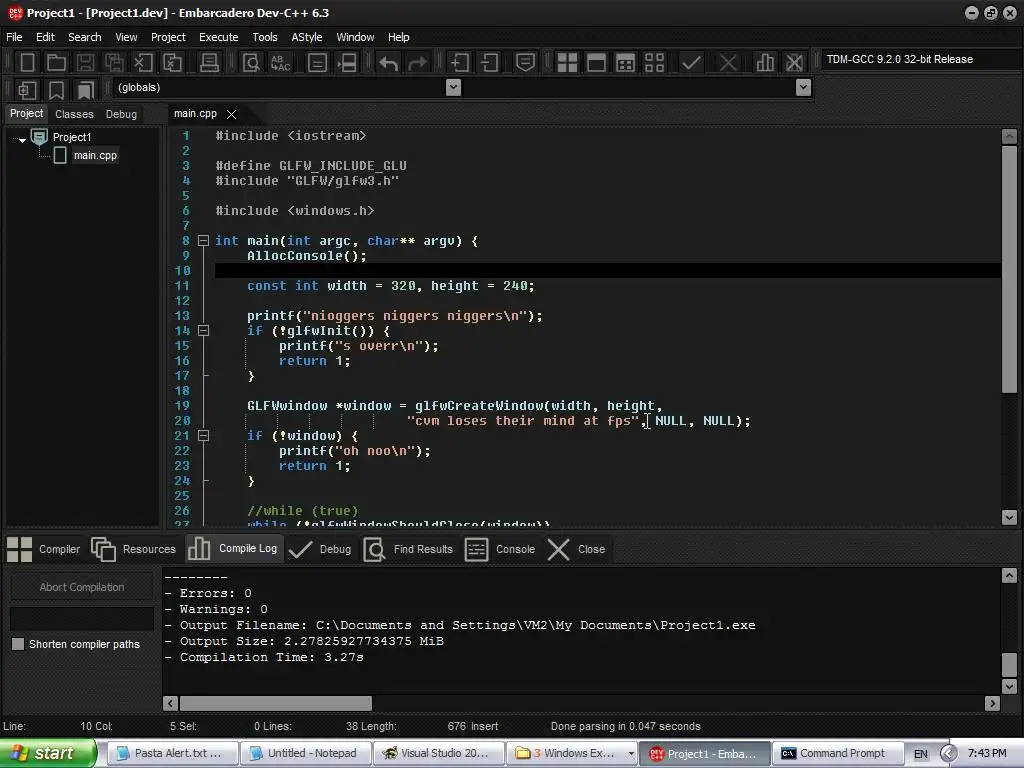Click the EN language indicator in tray
The image size is (1024, 768).
[920, 754]
